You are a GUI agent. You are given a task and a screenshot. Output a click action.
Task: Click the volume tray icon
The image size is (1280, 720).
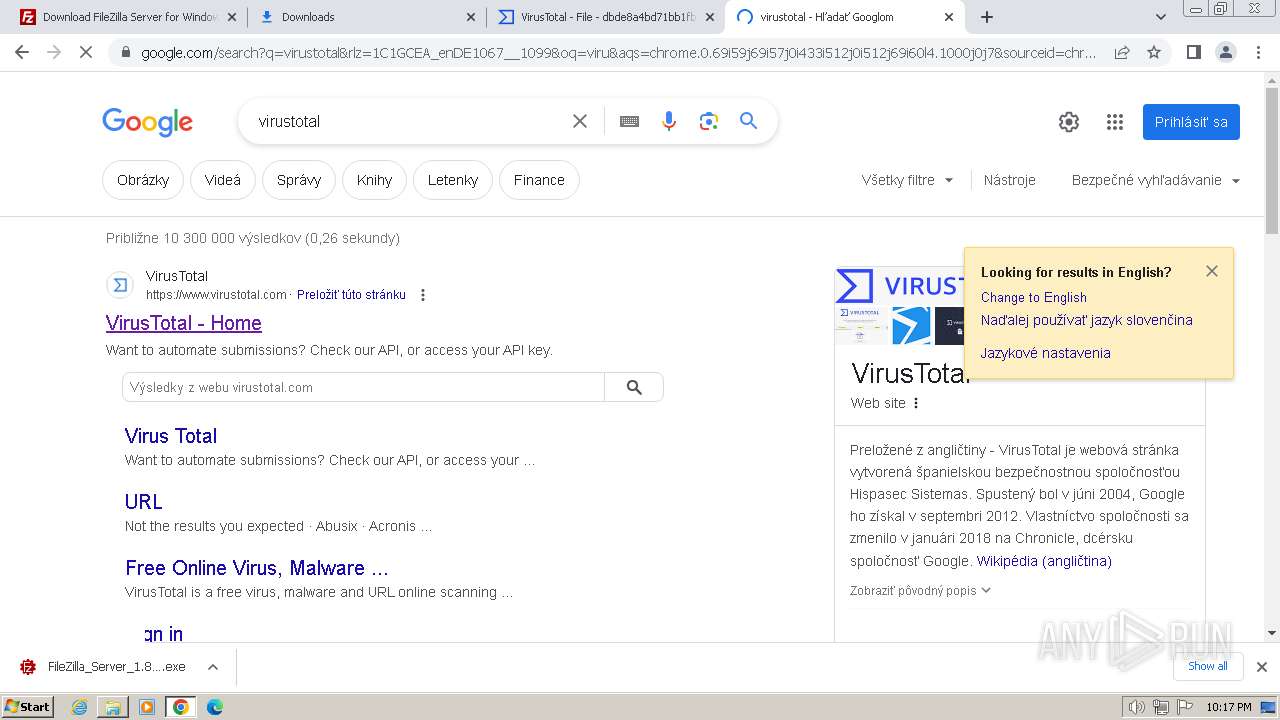point(1136,707)
